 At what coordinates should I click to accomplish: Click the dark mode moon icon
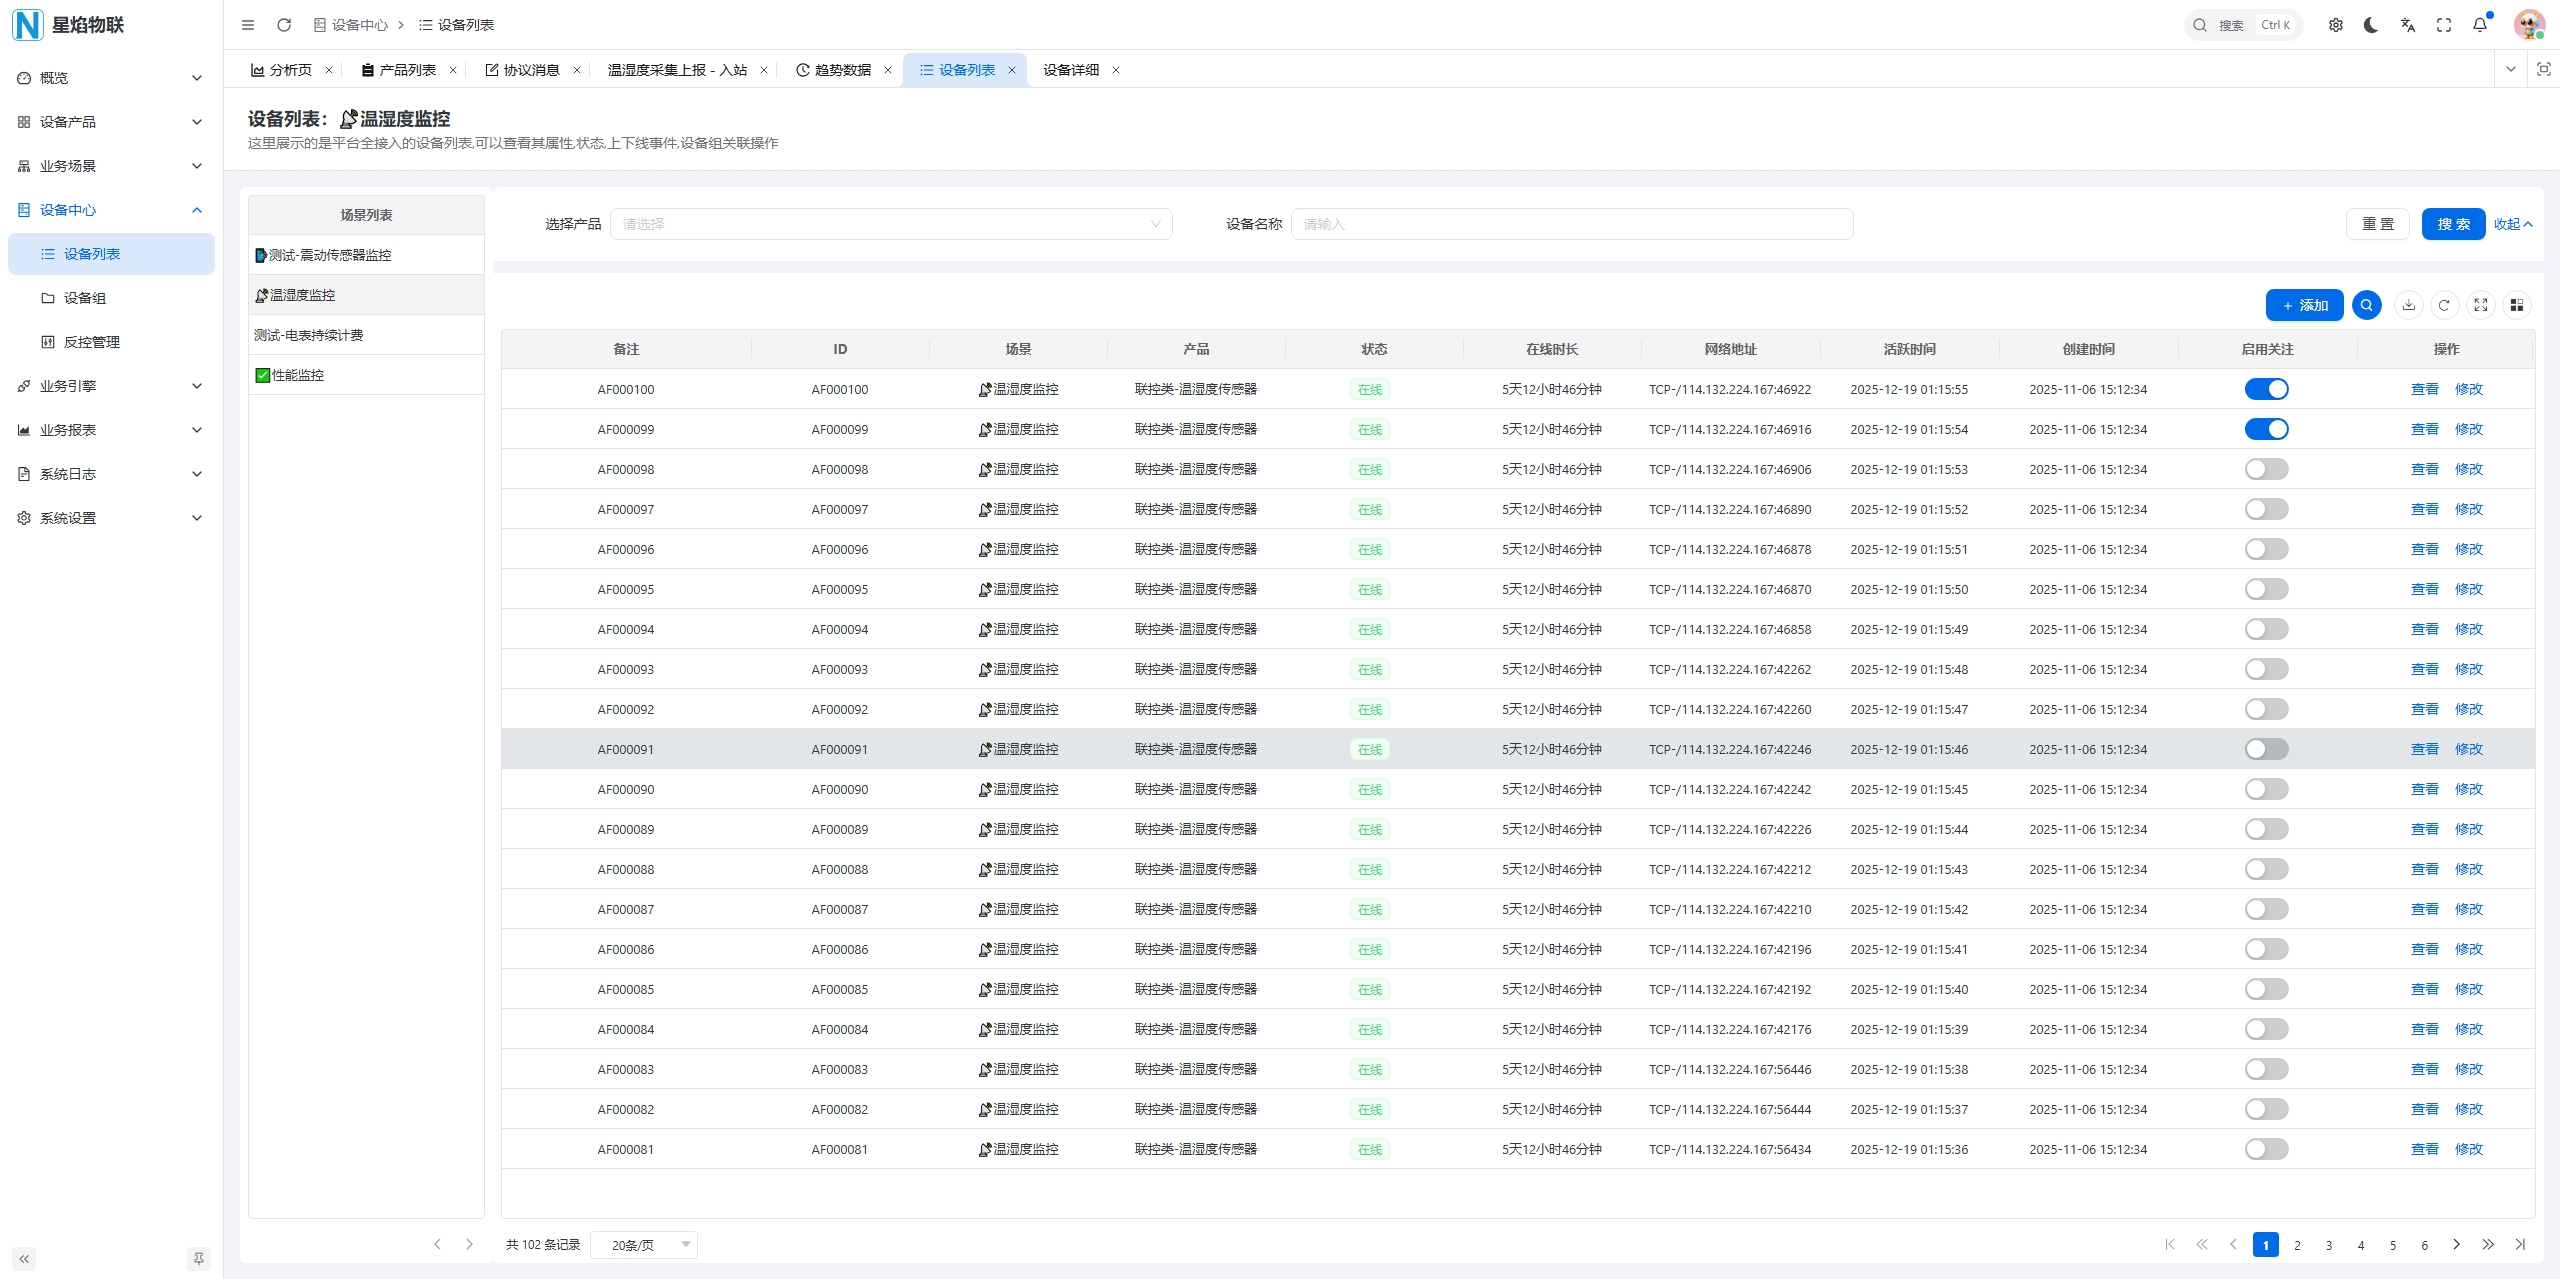click(2371, 25)
